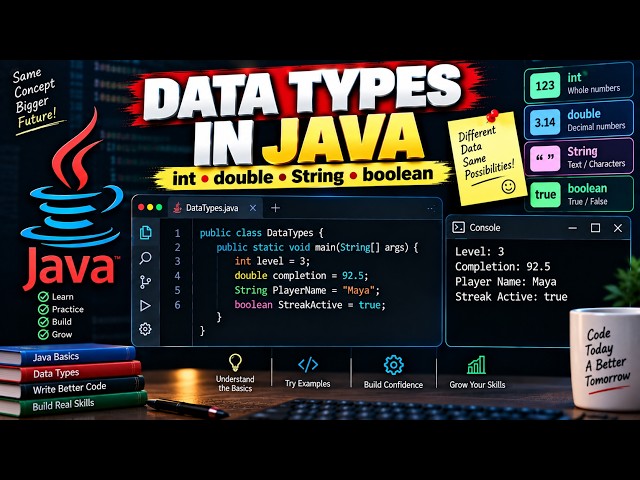Viewport: 640px width, 480px height.
Task: Toggle the Build checkmark
Action: point(43,322)
